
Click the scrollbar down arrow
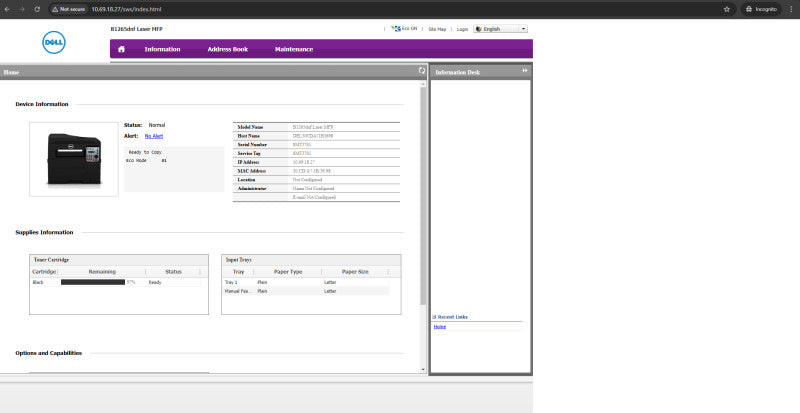click(x=423, y=370)
